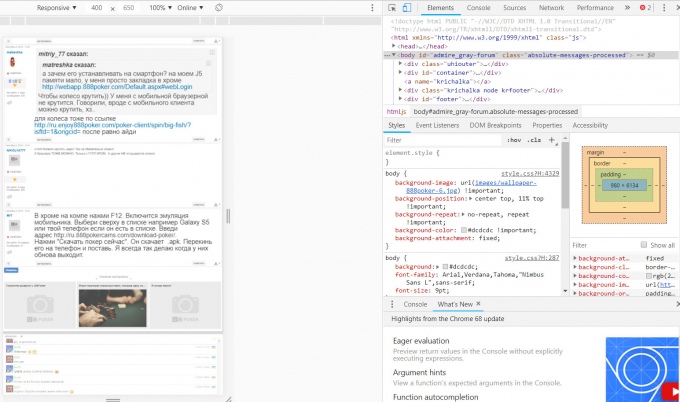Open the Responsive device dropdown
This screenshot has height=402, width=680.
56,8
